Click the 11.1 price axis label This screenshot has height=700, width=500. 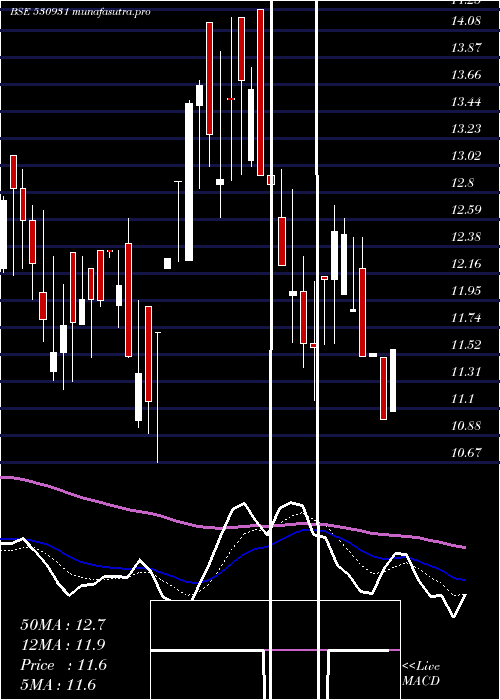point(462,399)
